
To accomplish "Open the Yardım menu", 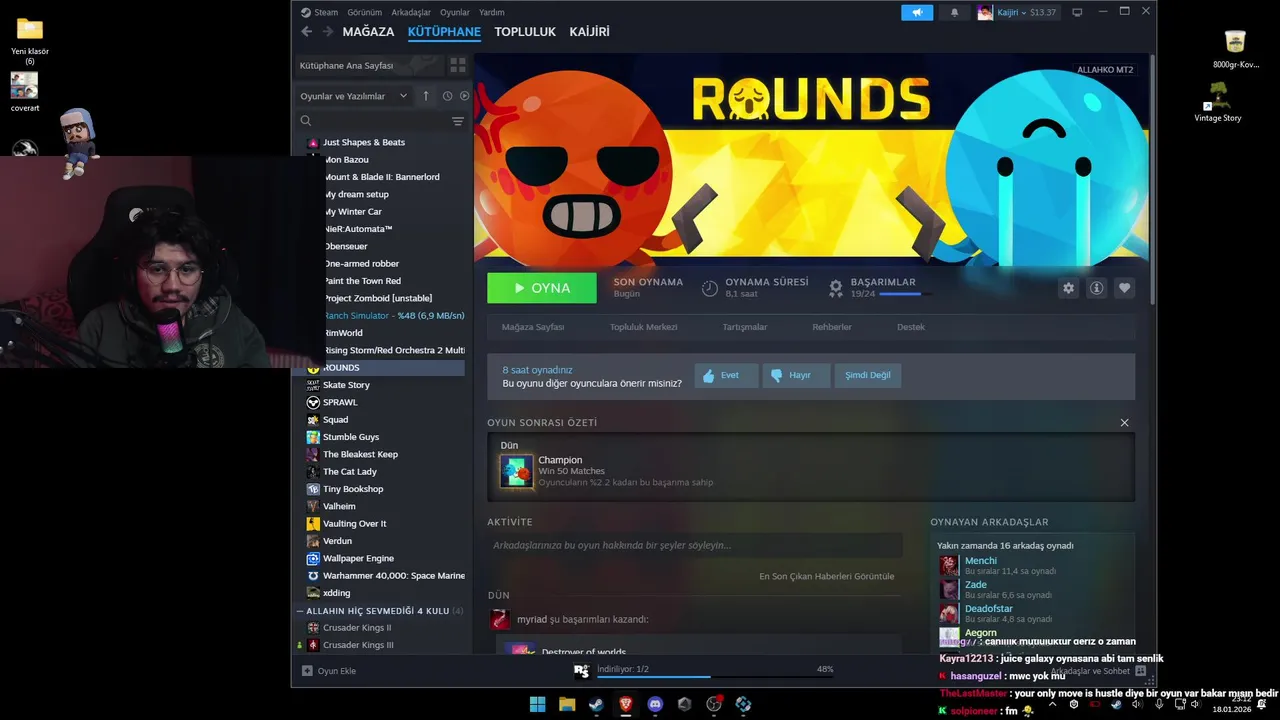I will (x=492, y=12).
